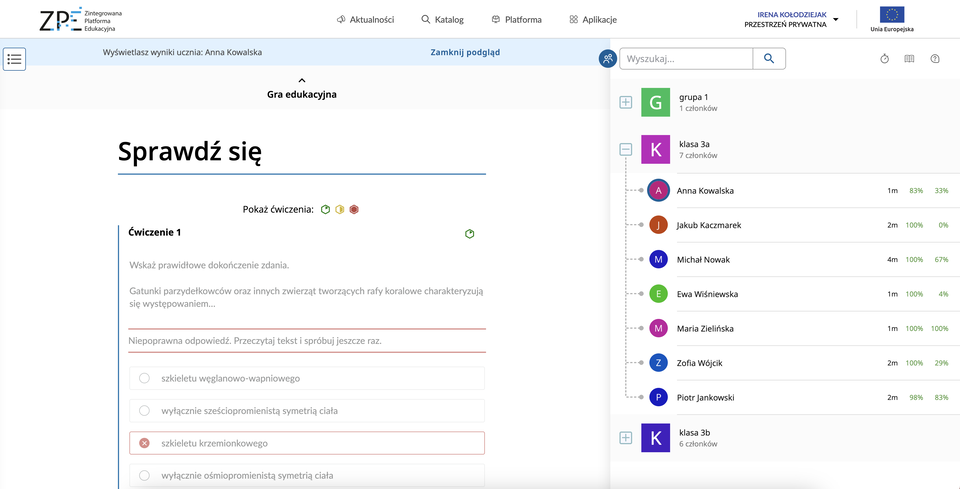Open the help question mark icon
The image size is (960, 489).
(935, 59)
